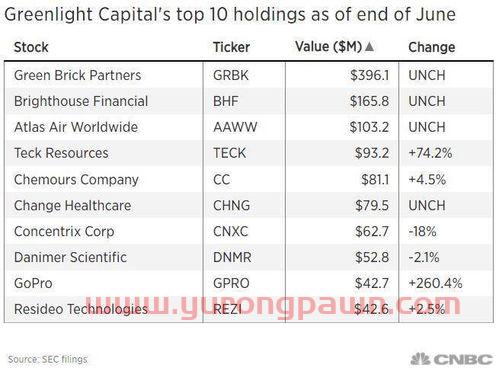Select the Brighthouse Financial stock name

[x=81, y=101]
